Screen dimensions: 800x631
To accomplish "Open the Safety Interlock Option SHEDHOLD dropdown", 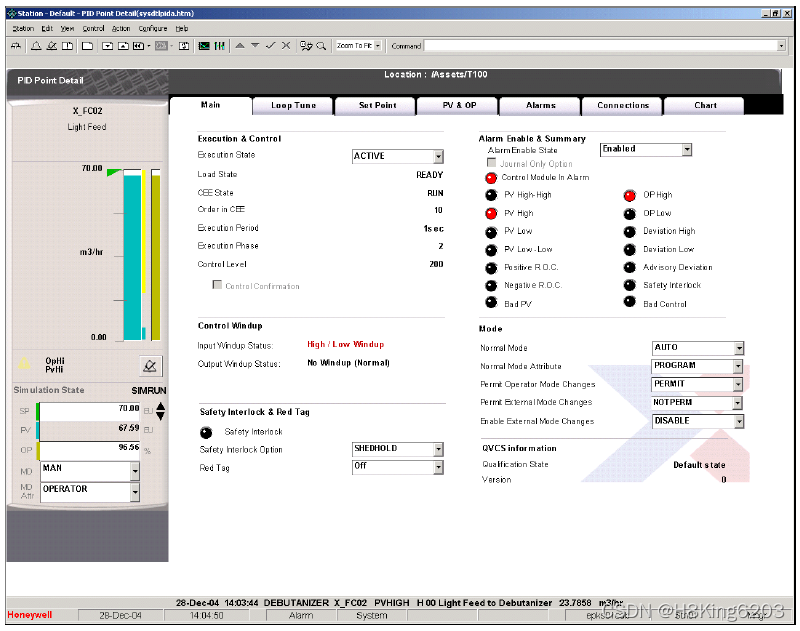I will [397, 449].
